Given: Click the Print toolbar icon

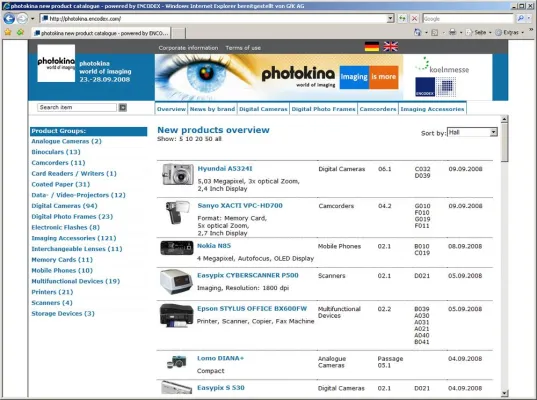Looking at the screenshot, I should (452, 32).
